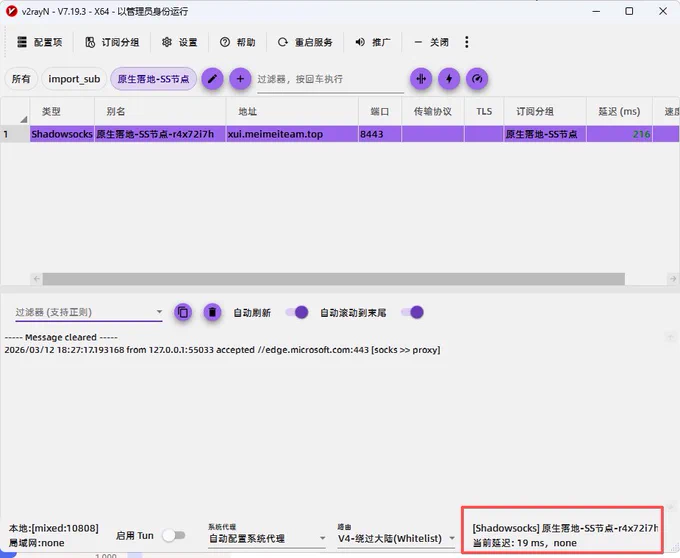Open the 设置 menu
This screenshot has height=558, width=680.
[180, 42]
